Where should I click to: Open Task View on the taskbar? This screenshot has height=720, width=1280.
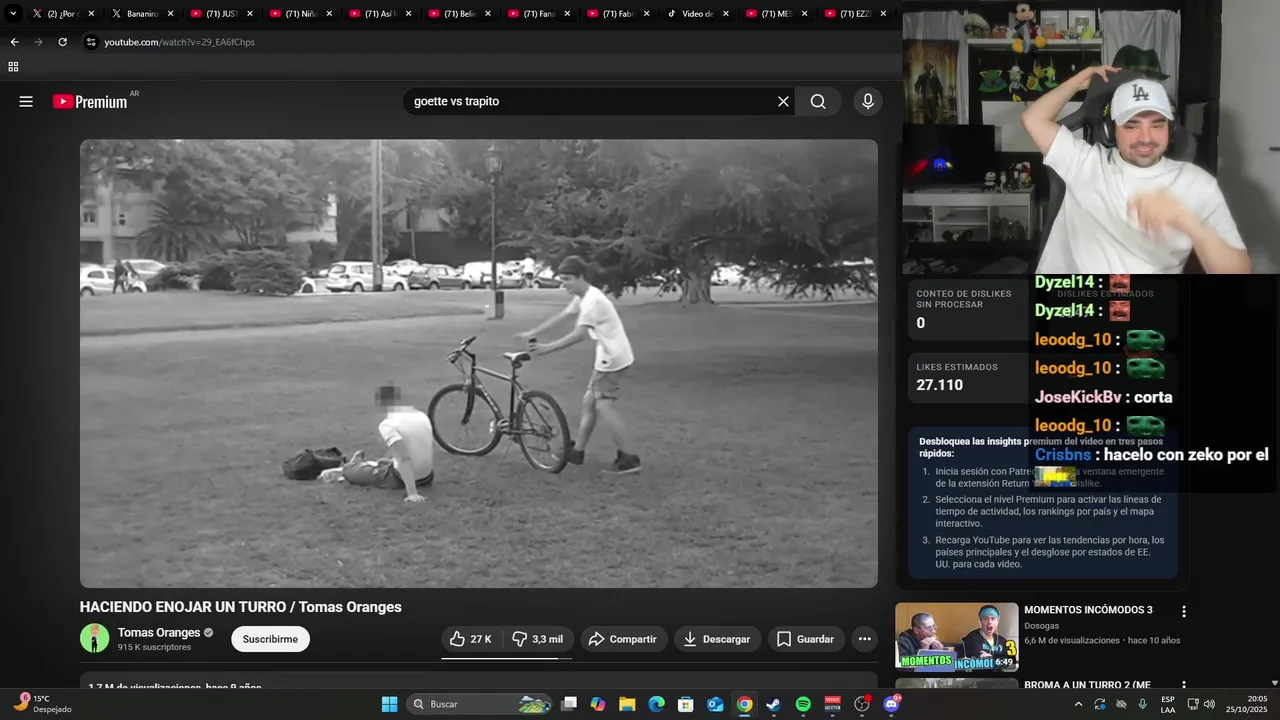(569, 704)
